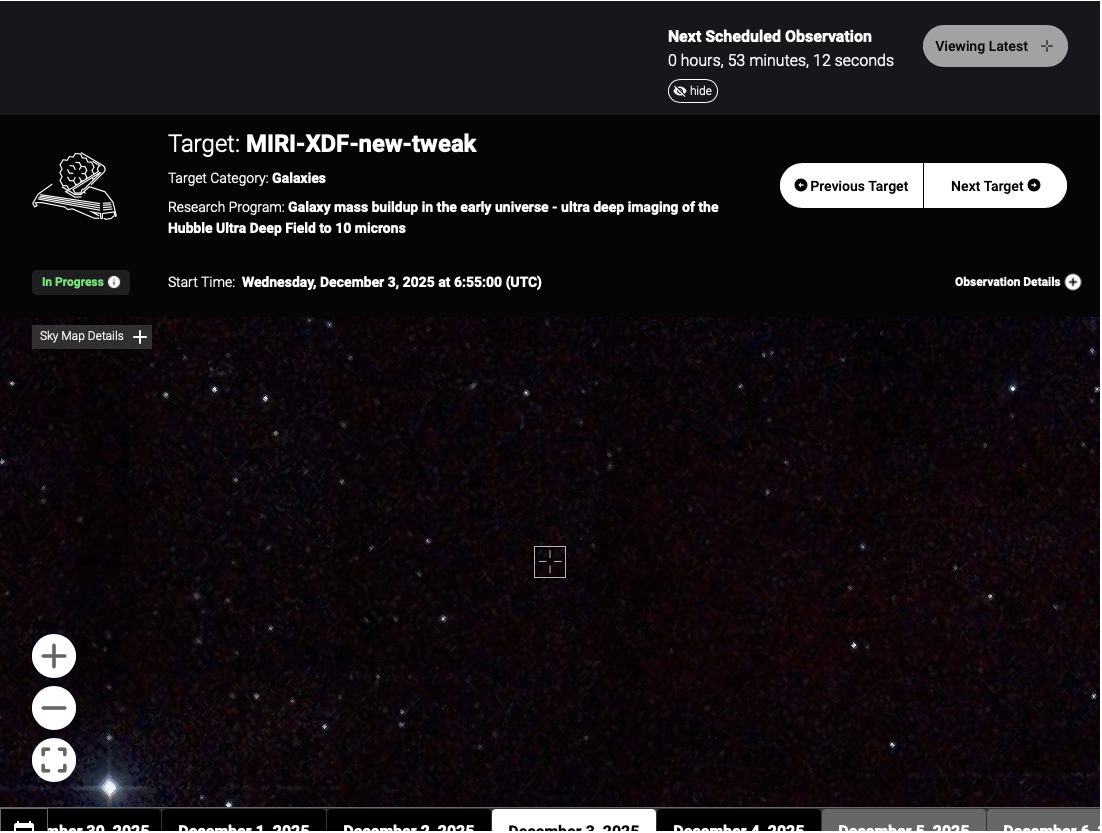Select the December 4, 2025 tab
Image resolution: width=1102 pixels, height=833 pixels.
pos(739,824)
